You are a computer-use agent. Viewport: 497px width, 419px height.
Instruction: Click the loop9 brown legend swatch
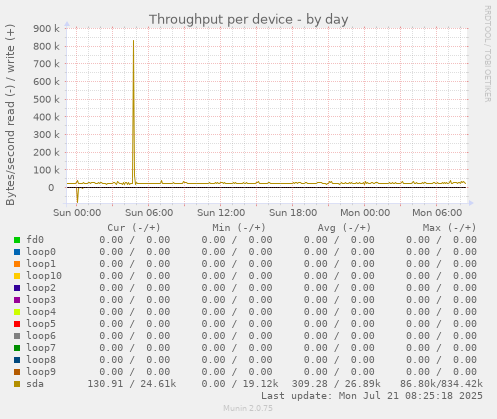(x=17, y=372)
